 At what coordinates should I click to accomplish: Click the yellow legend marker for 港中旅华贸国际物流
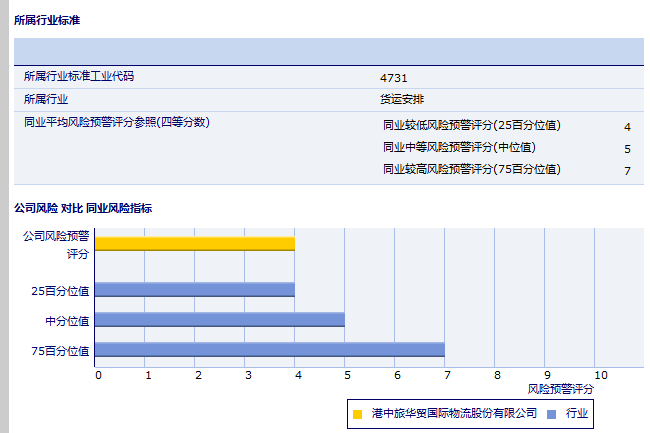(x=358, y=413)
